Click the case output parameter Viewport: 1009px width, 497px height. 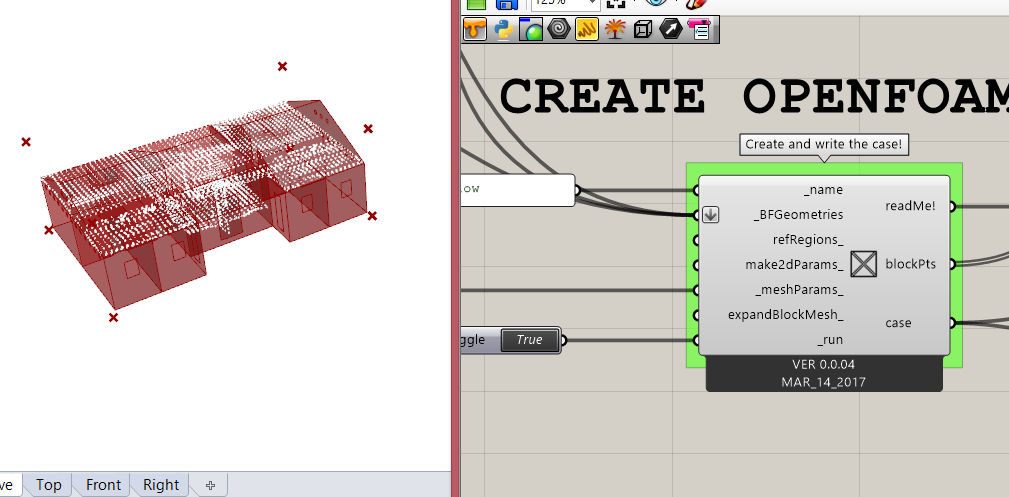click(898, 323)
